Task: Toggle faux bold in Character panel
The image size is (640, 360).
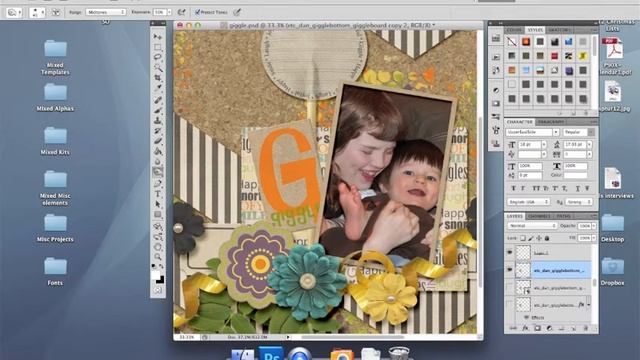Action: 513,188
